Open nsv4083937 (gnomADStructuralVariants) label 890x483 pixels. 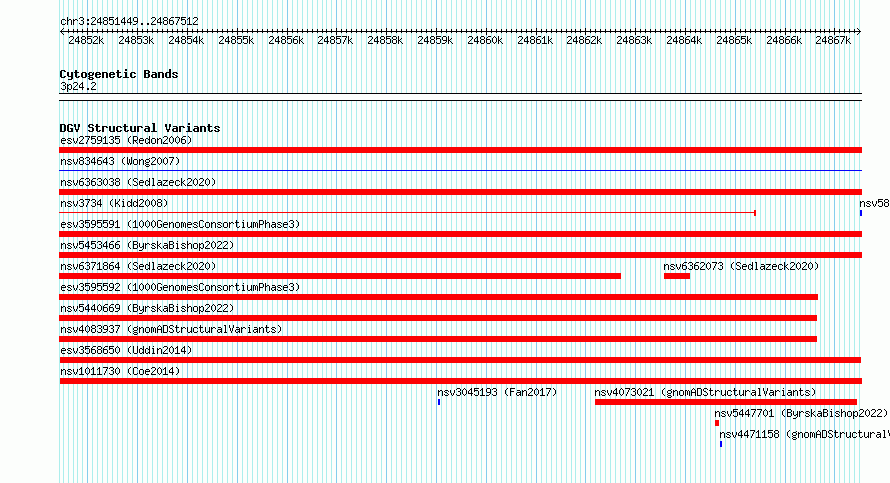171,329
